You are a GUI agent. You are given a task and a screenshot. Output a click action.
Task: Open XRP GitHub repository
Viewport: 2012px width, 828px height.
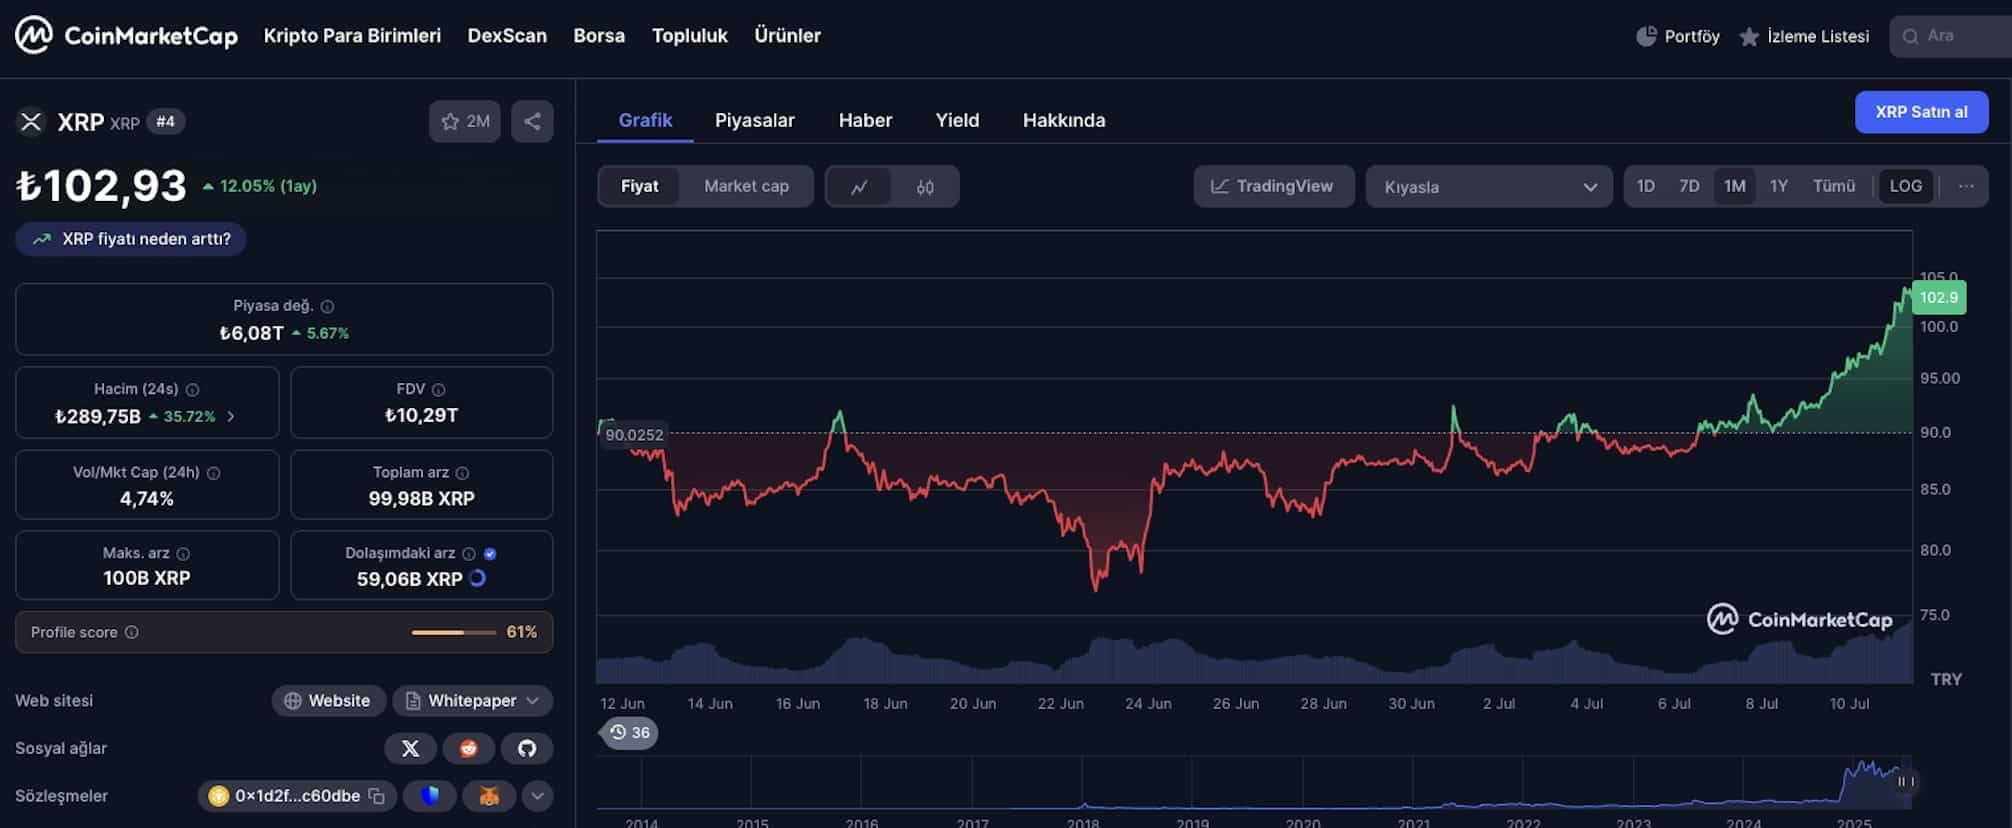(527, 748)
